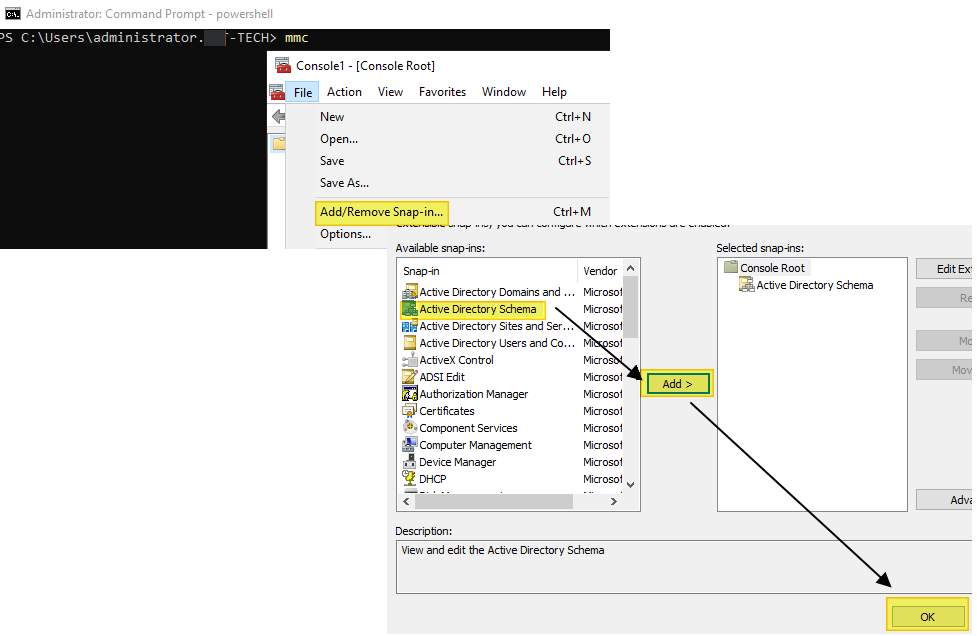The height and width of the screenshot is (636, 977).
Task: Click the horizontal scrollbar thumb of snap-in list
Action: tap(496, 501)
